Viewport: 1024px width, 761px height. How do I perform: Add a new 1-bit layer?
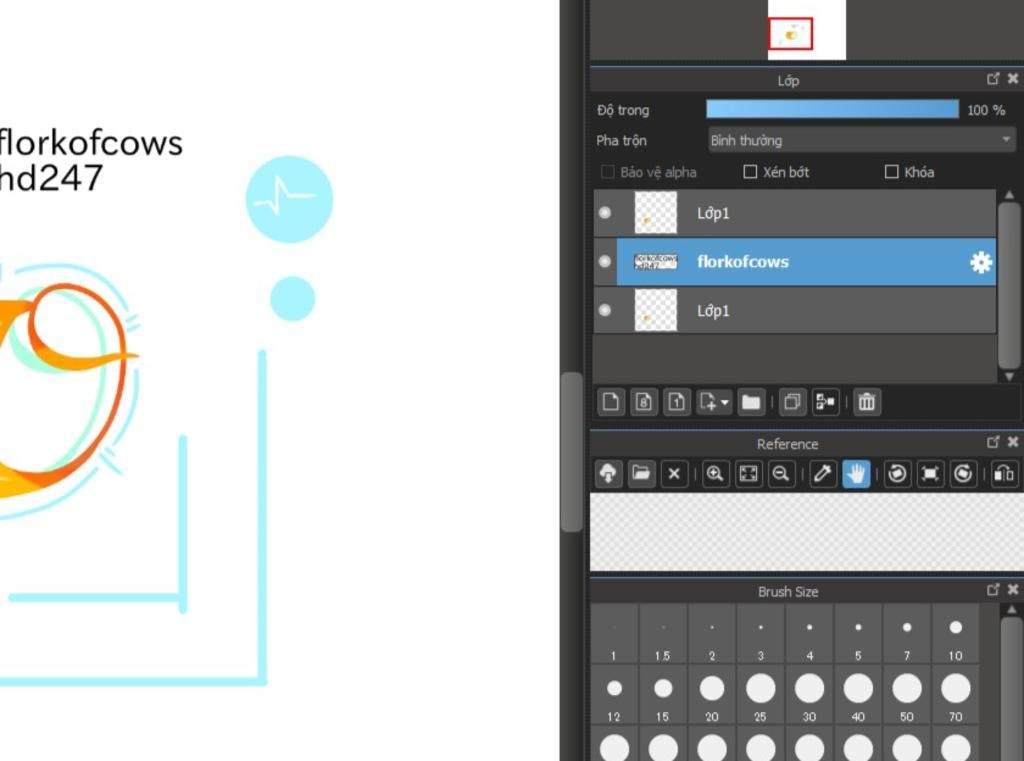click(x=677, y=402)
